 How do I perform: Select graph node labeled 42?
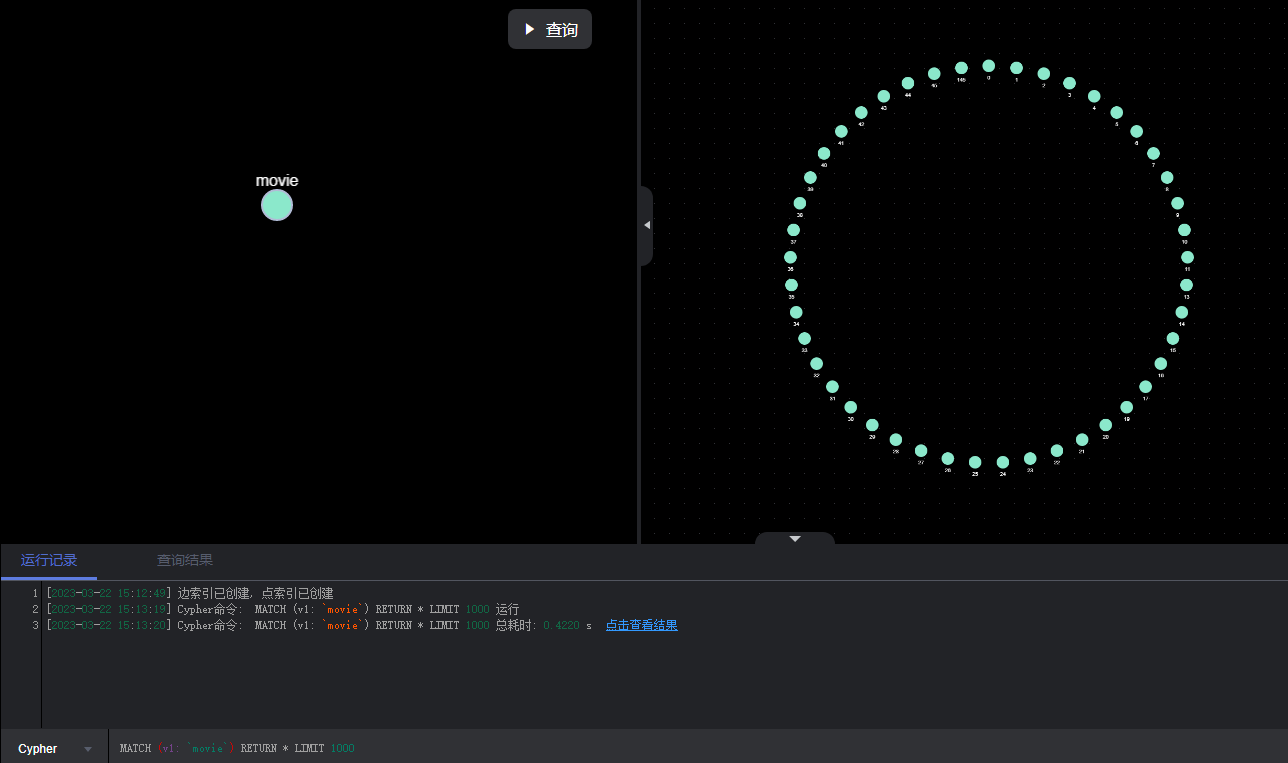coord(861,113)
